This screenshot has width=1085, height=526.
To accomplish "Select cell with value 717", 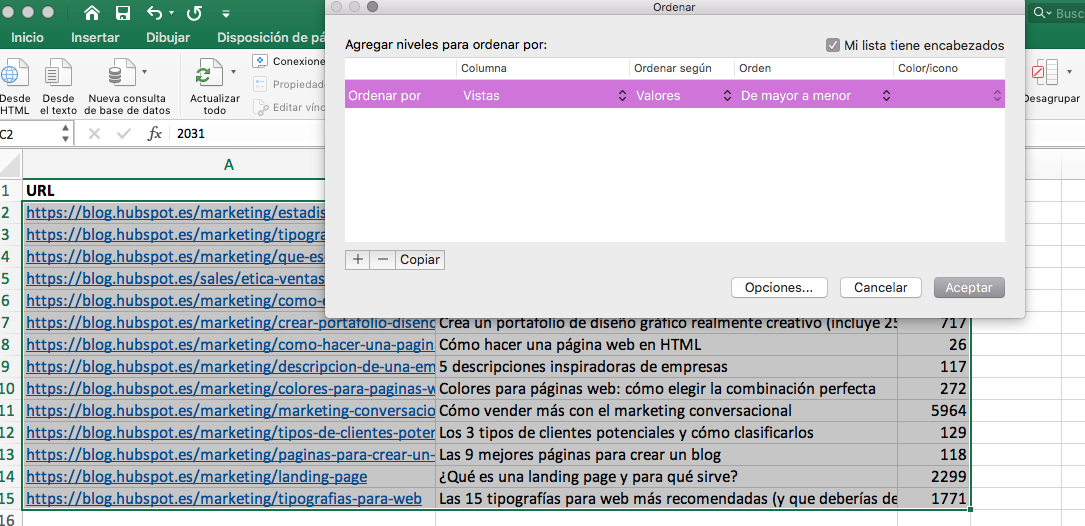I will pyautogui.click(x=934, y=325).
